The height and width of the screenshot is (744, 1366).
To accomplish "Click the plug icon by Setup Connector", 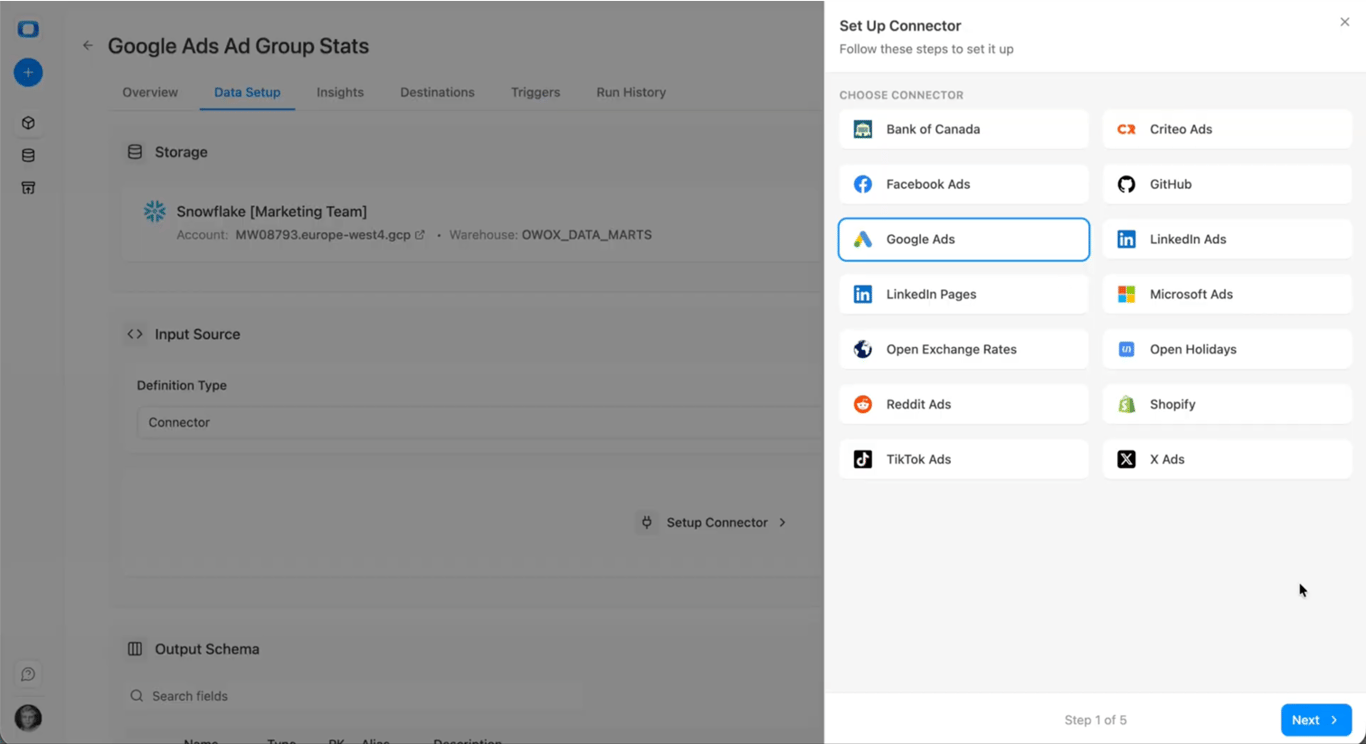I will [646, 522].
